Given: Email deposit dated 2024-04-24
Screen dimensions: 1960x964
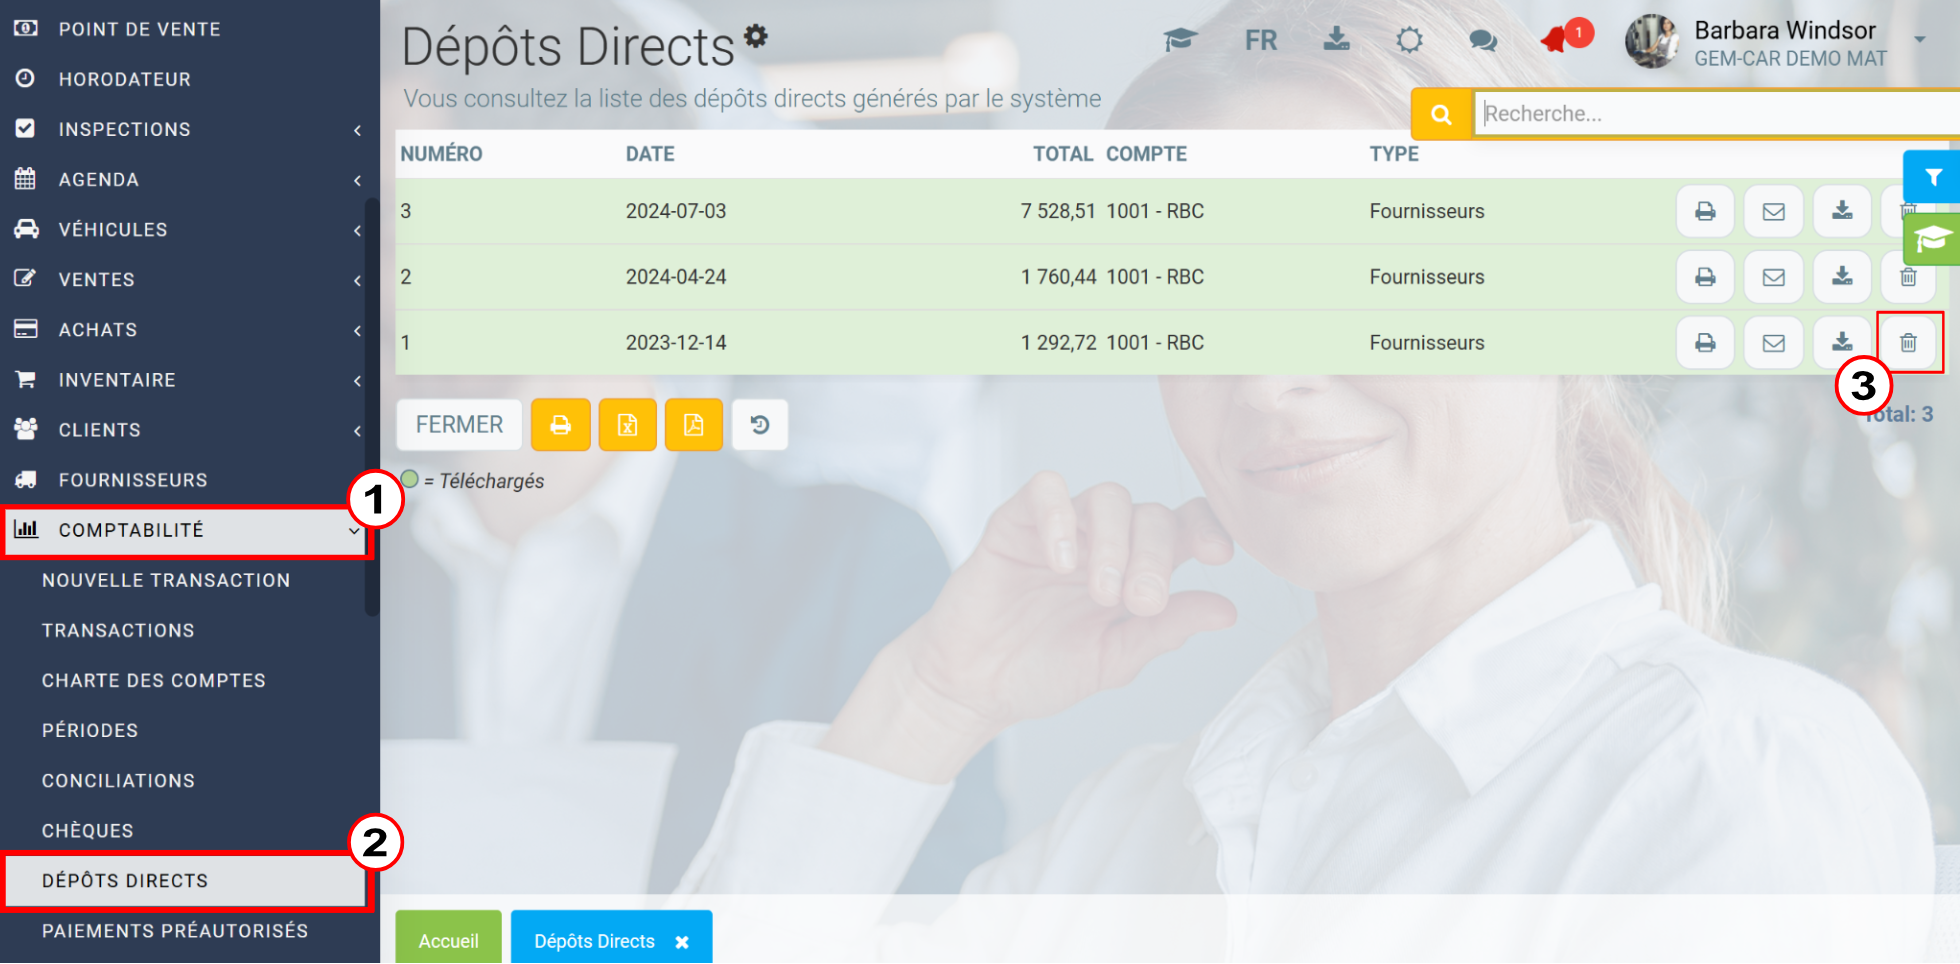Looking at the screenshot, I should [1773, 277].
